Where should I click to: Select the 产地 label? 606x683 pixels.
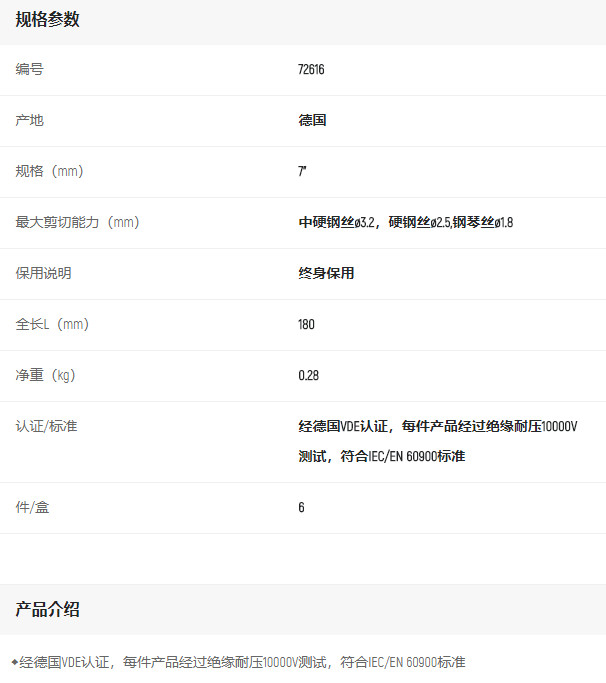[x=30, y=121]
